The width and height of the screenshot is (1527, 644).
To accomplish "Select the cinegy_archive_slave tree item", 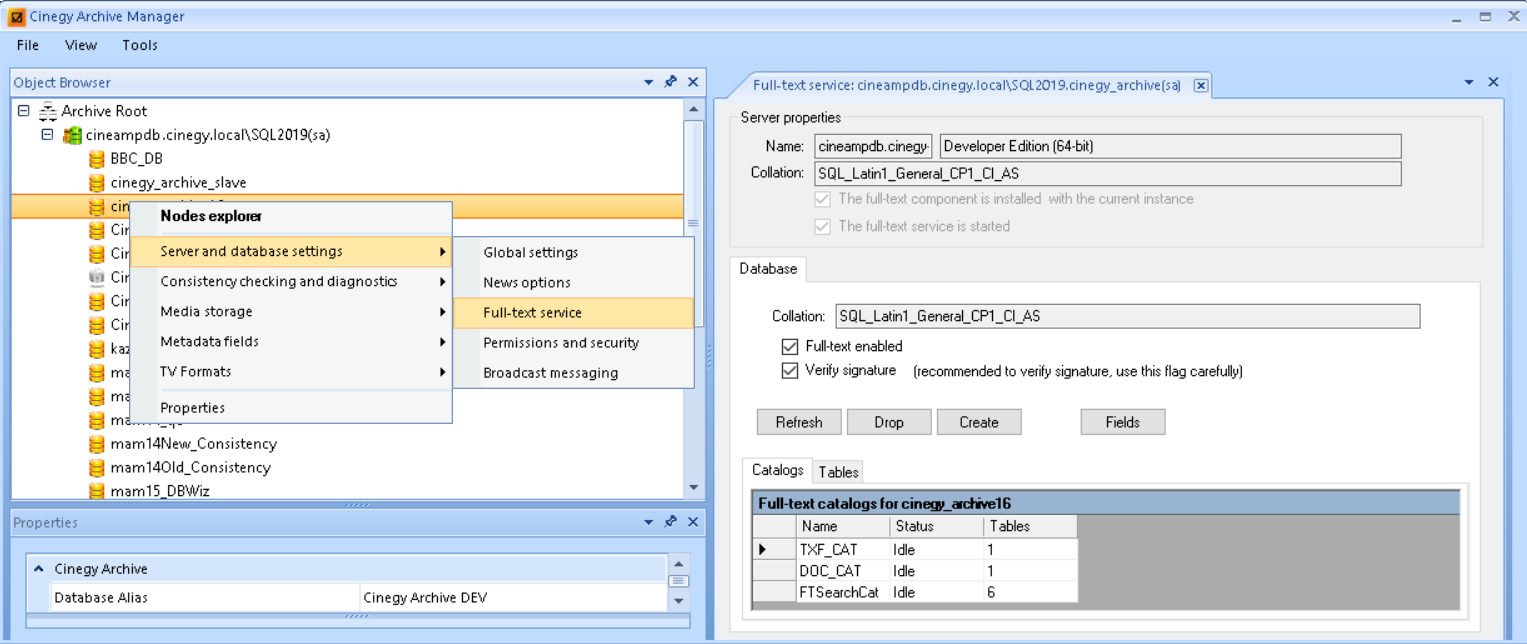I will coord(178,183).
